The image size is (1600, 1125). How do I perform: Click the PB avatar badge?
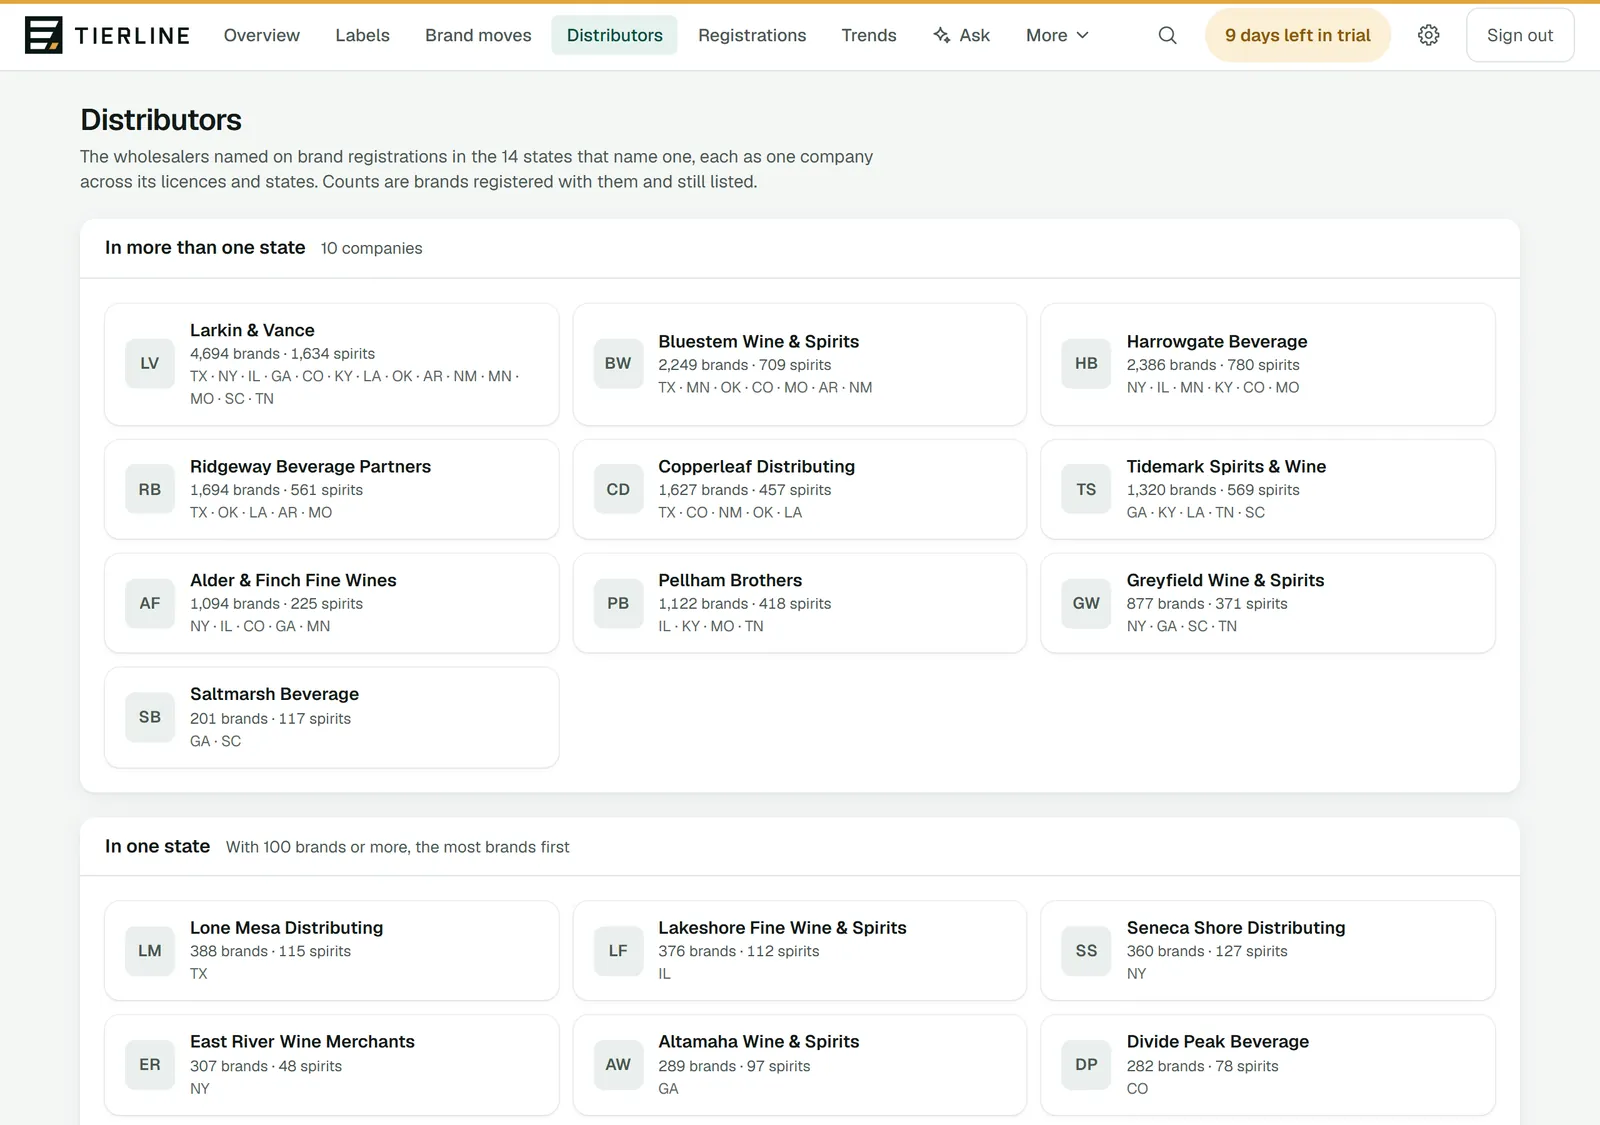pos(618,604)
